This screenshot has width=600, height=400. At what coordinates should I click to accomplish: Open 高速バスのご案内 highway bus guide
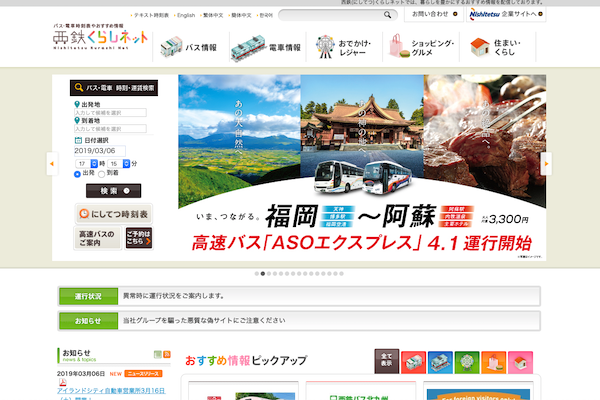(x=97, y=238)
